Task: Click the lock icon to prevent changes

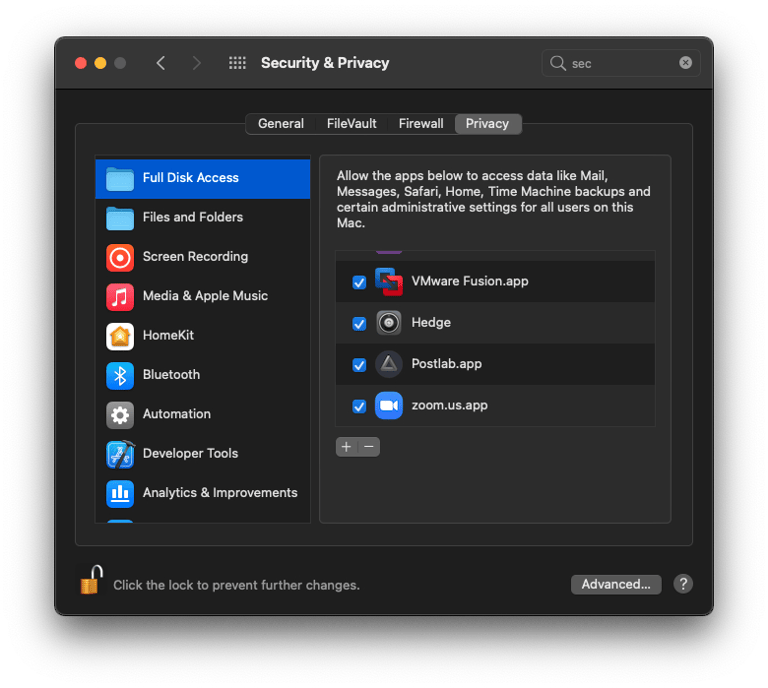Action: click(x=91, y=580)
